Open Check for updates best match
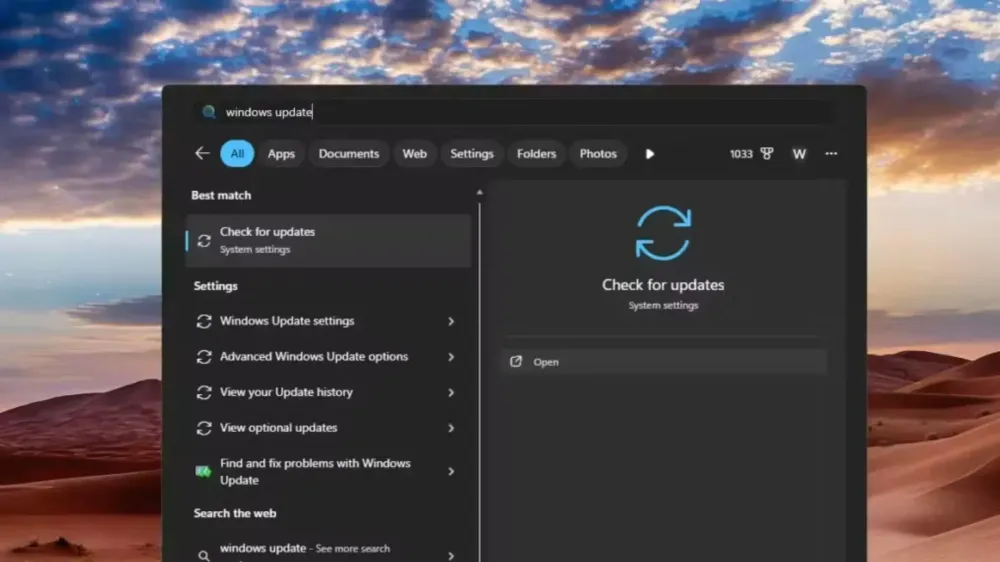 coord(328,240)
